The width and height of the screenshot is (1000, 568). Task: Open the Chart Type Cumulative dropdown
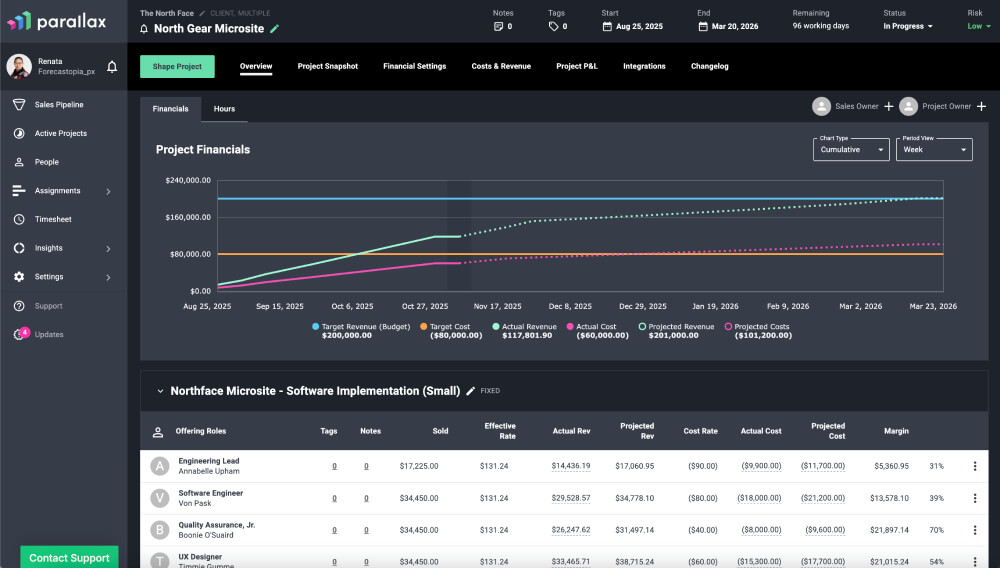(x=851, y=149)
